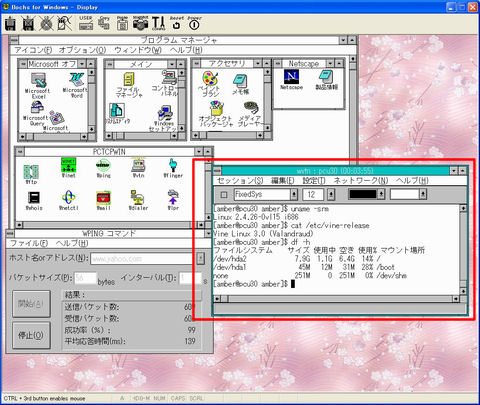Screen dimensions: 480x405
Task: Click white background color swatch
Action: (x=404, y=194)
